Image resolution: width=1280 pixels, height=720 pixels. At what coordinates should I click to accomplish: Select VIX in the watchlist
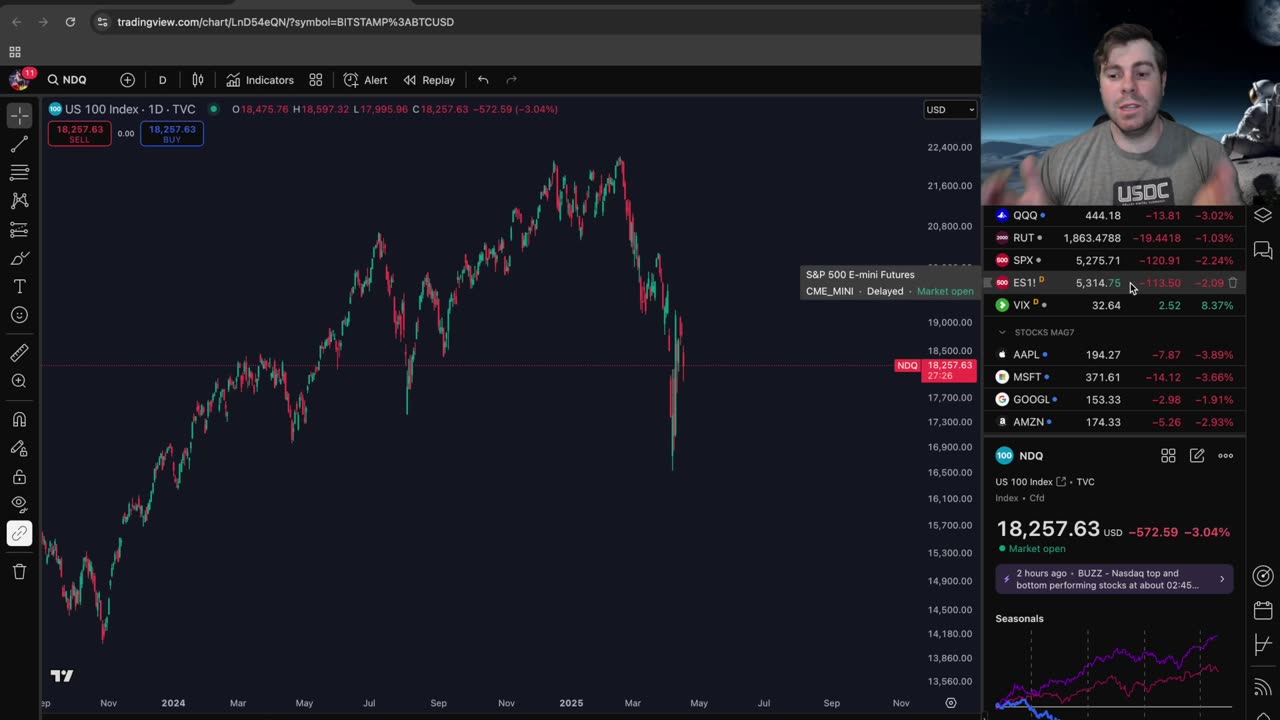[1115, 305]
